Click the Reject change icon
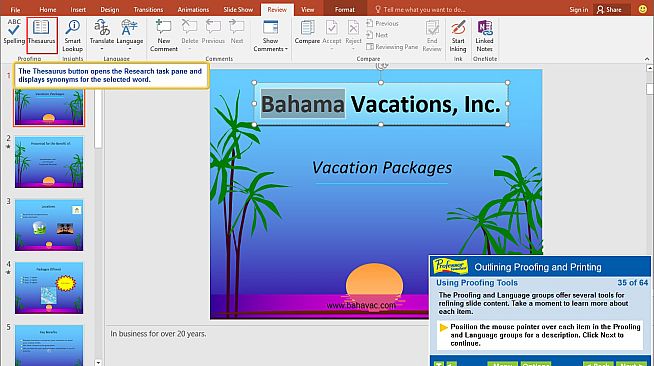Image resolution: width=654 pixels, height=366 pixels. tap(353, 28)
